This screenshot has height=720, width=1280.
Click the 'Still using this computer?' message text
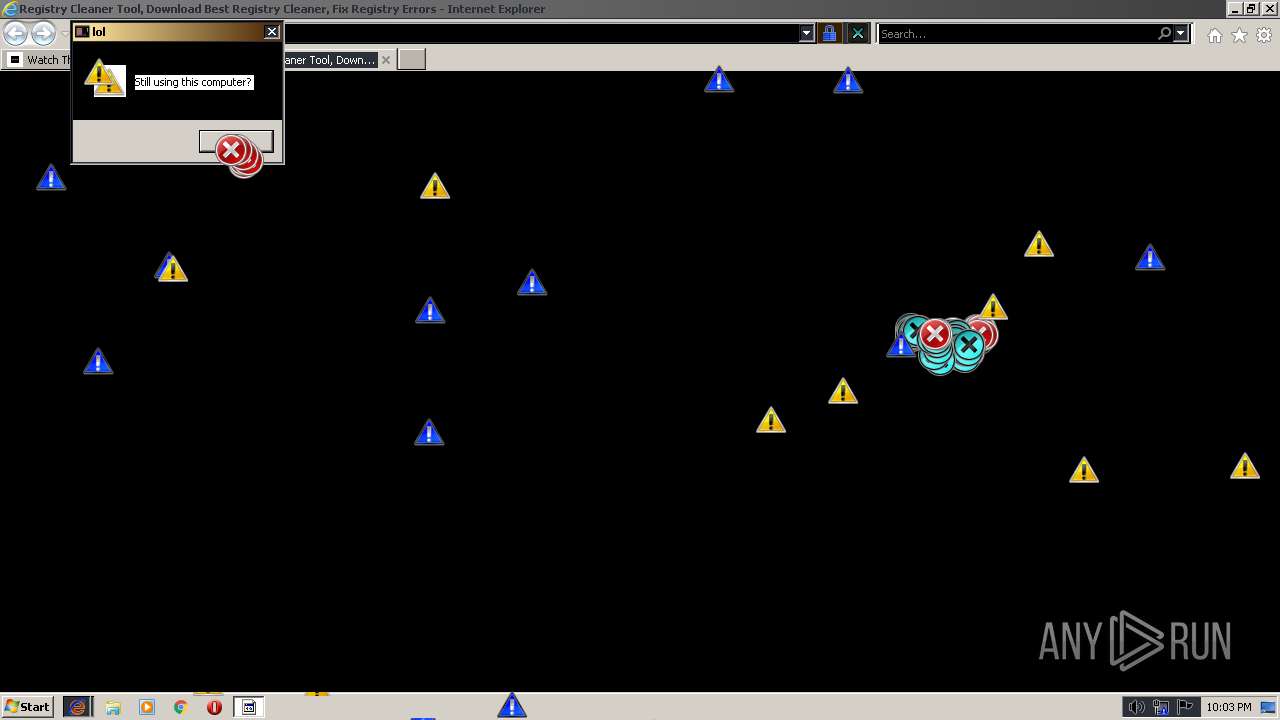(193, 82)
